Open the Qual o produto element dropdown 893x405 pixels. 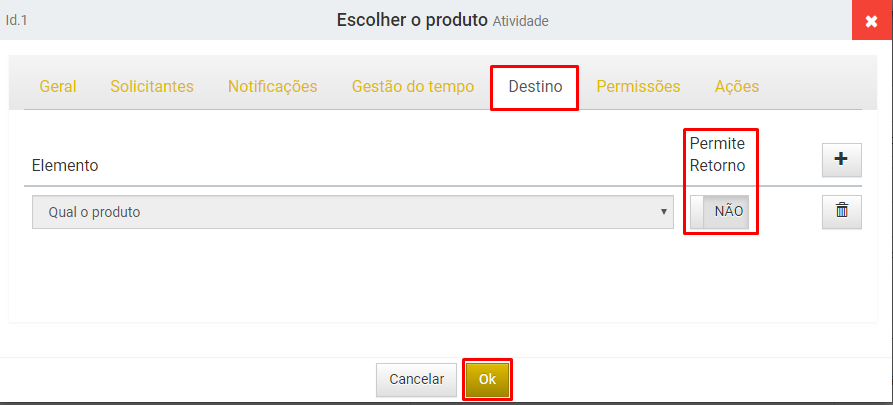353,212
